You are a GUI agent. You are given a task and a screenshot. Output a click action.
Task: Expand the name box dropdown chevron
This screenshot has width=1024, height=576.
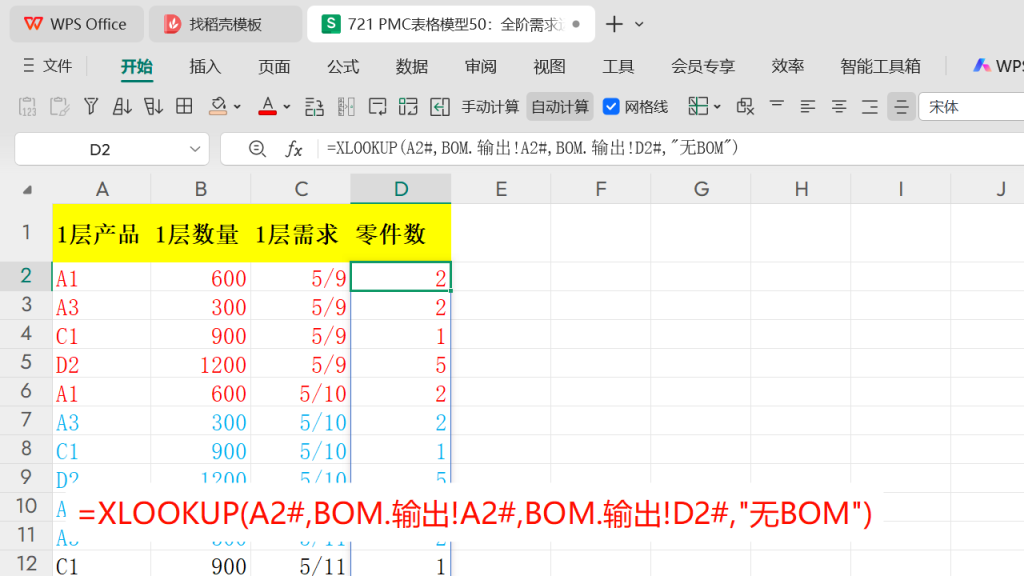coord(195,150)
